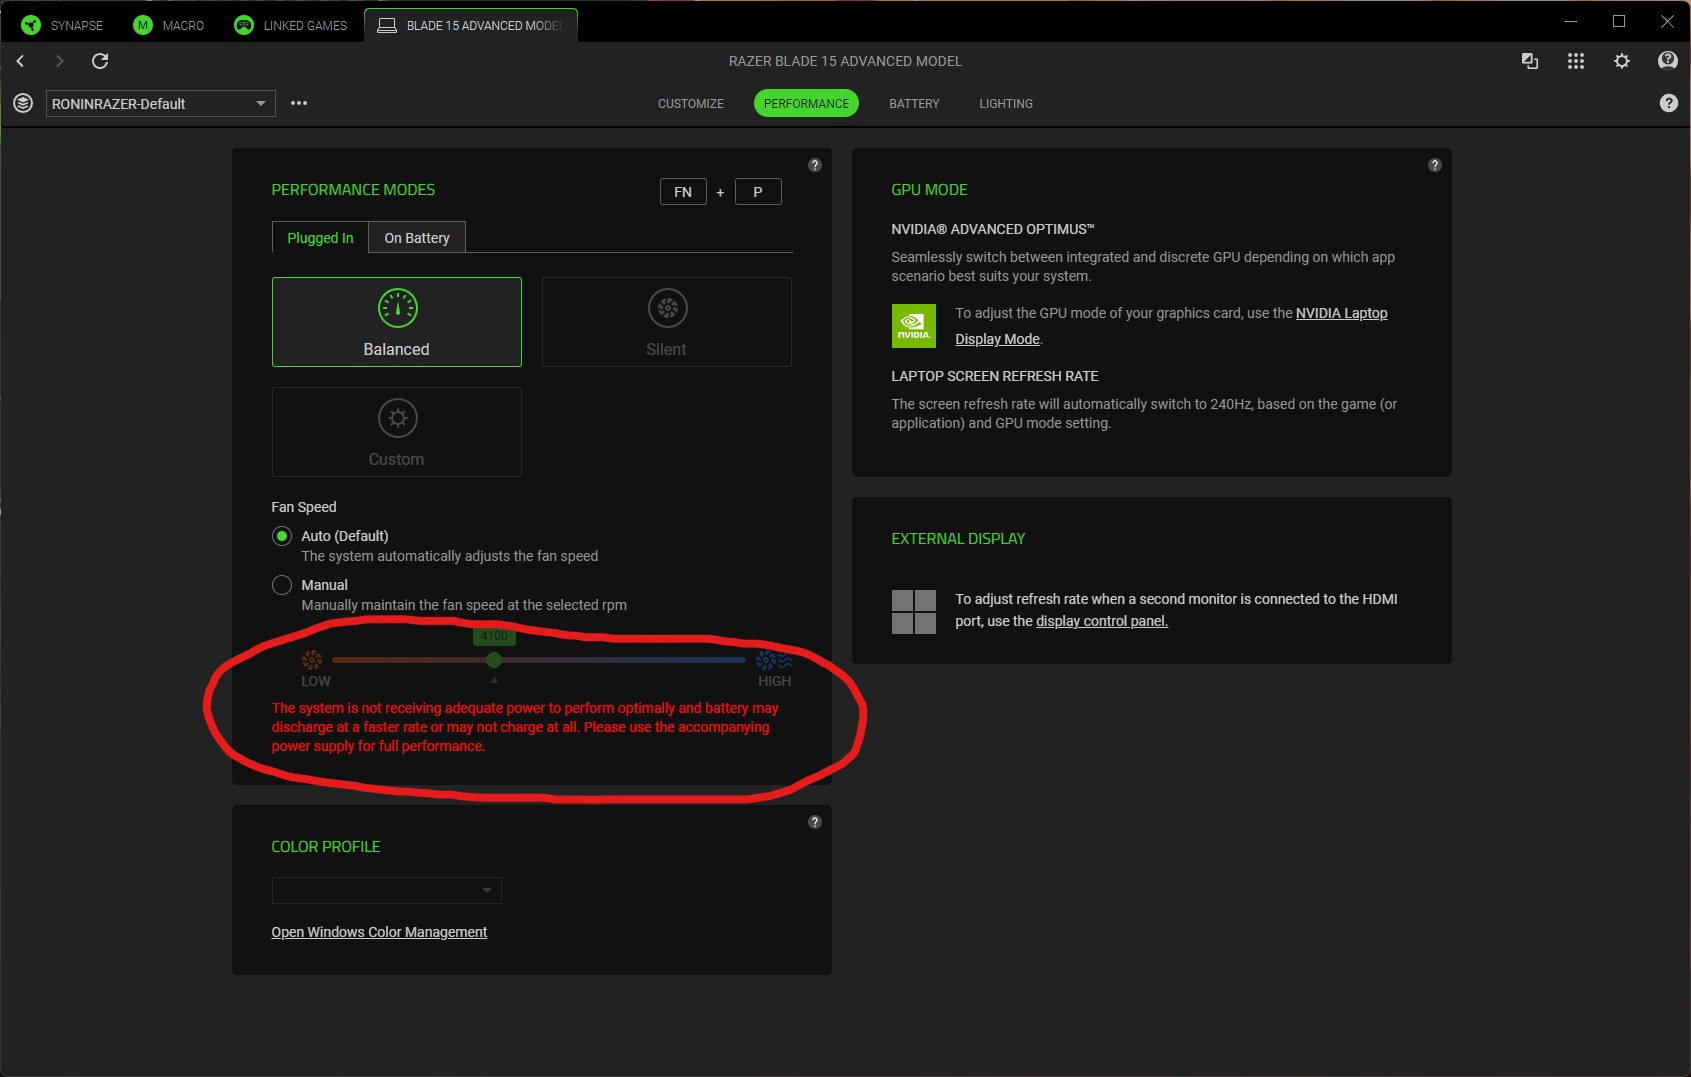The image size is (1691, 1077).
Task: Click the help icon below the header
Action: (1669, 103)
